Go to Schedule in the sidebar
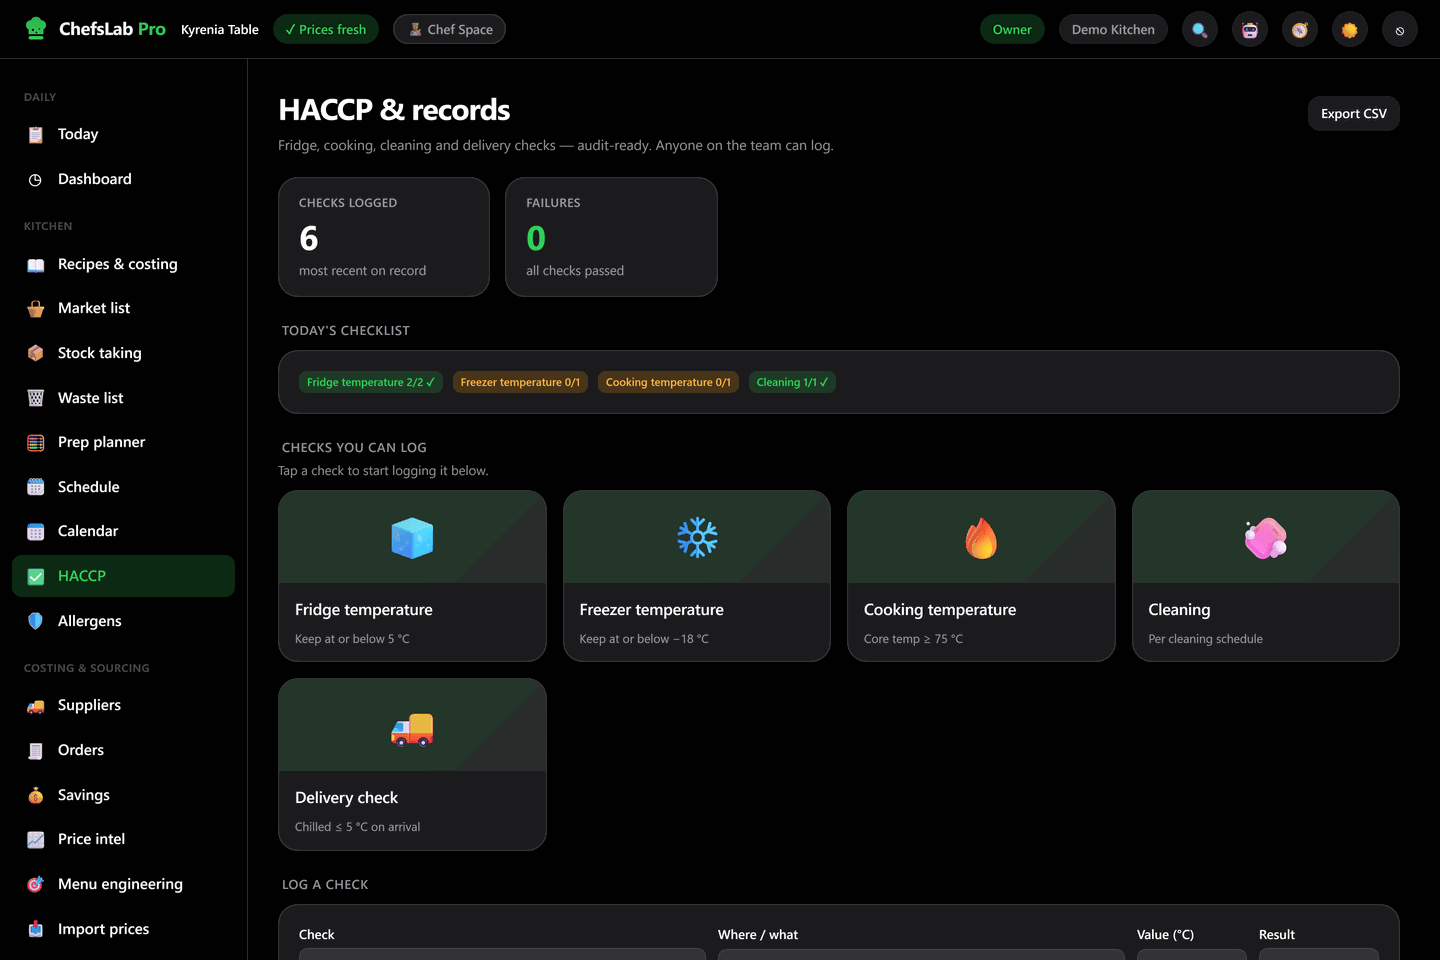This screenshot has height=960, width=1440. click(123, 487)
